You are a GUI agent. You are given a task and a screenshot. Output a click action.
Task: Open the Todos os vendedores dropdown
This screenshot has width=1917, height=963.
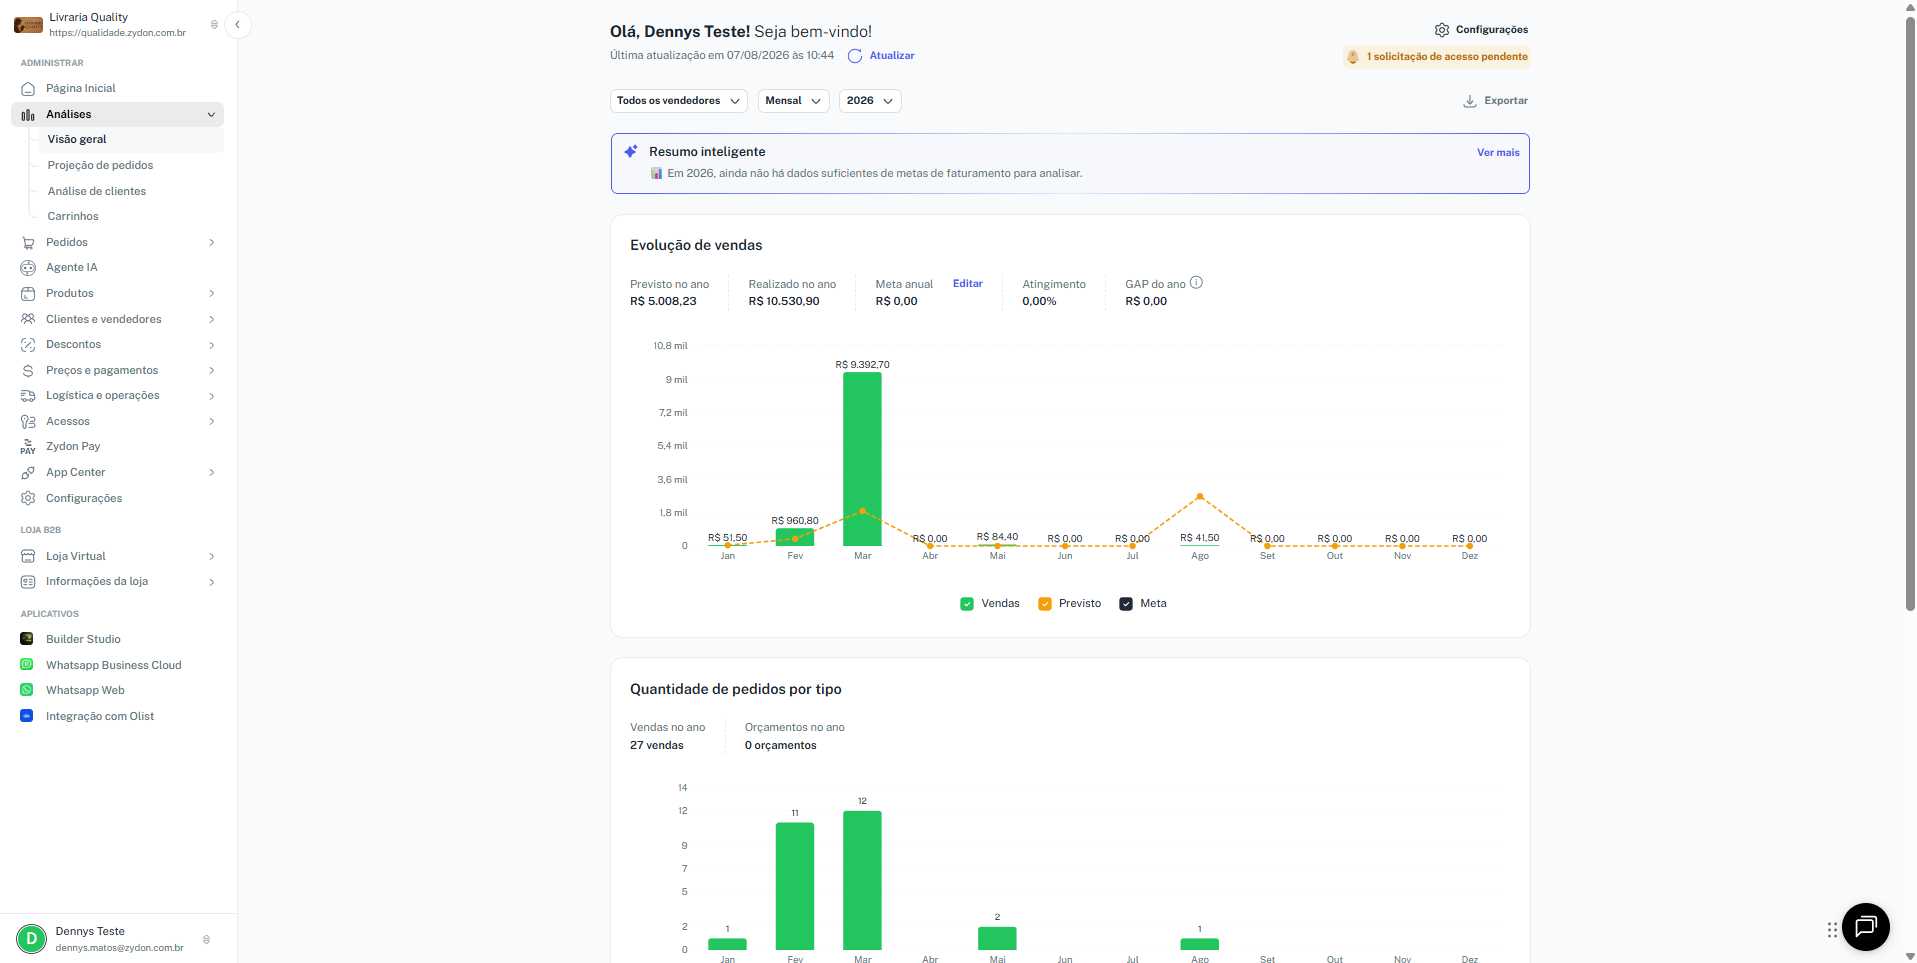679,101
